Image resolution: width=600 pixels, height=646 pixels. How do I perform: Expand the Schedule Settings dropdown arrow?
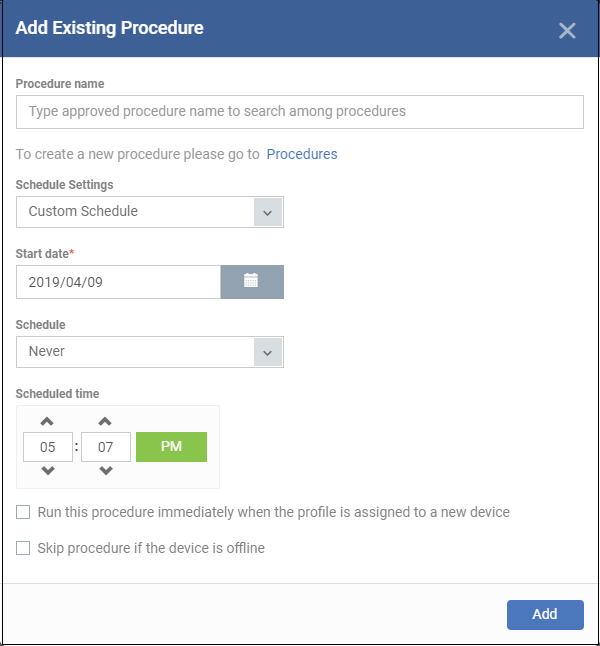coord(268,212)
